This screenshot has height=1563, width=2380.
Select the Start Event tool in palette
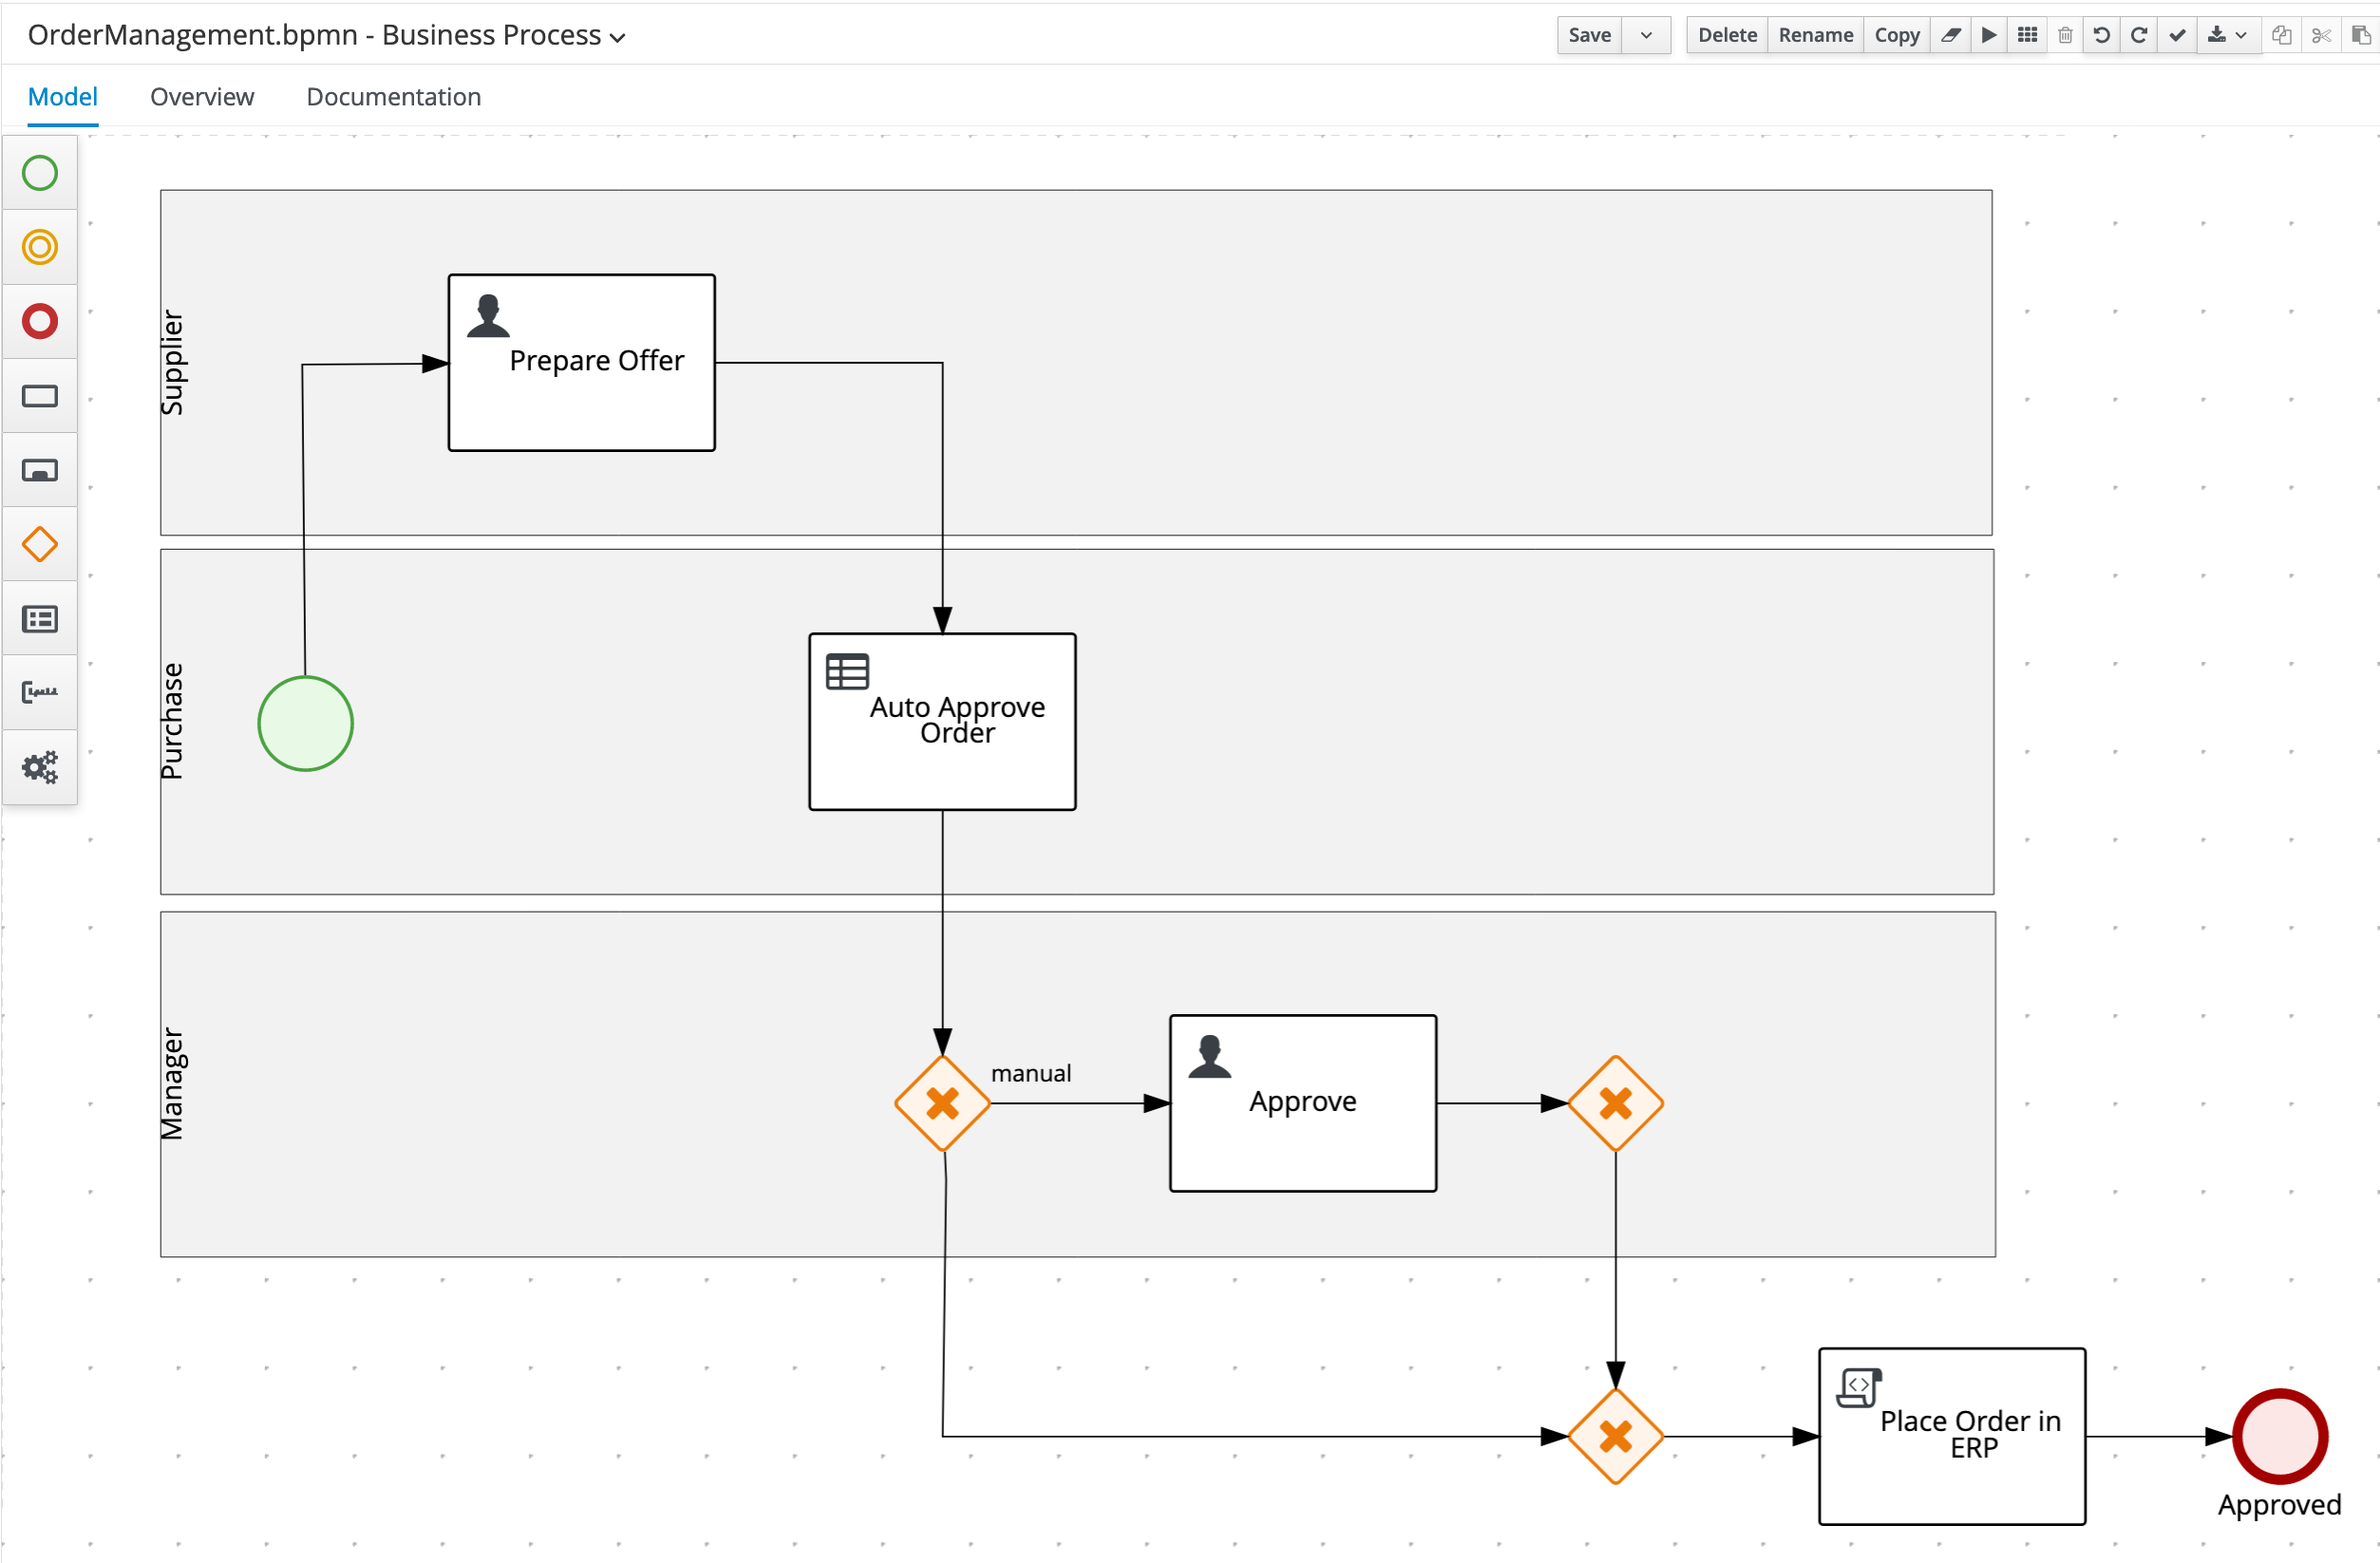(x=40, y=173)
